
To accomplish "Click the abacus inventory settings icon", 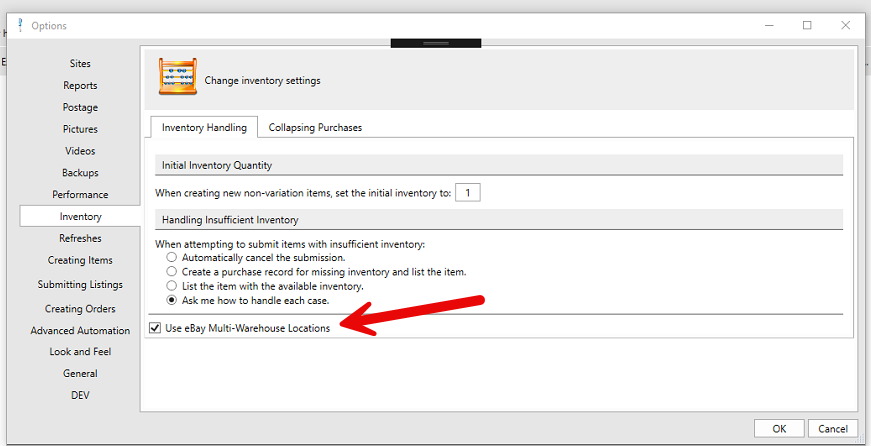I will (177, 79).
